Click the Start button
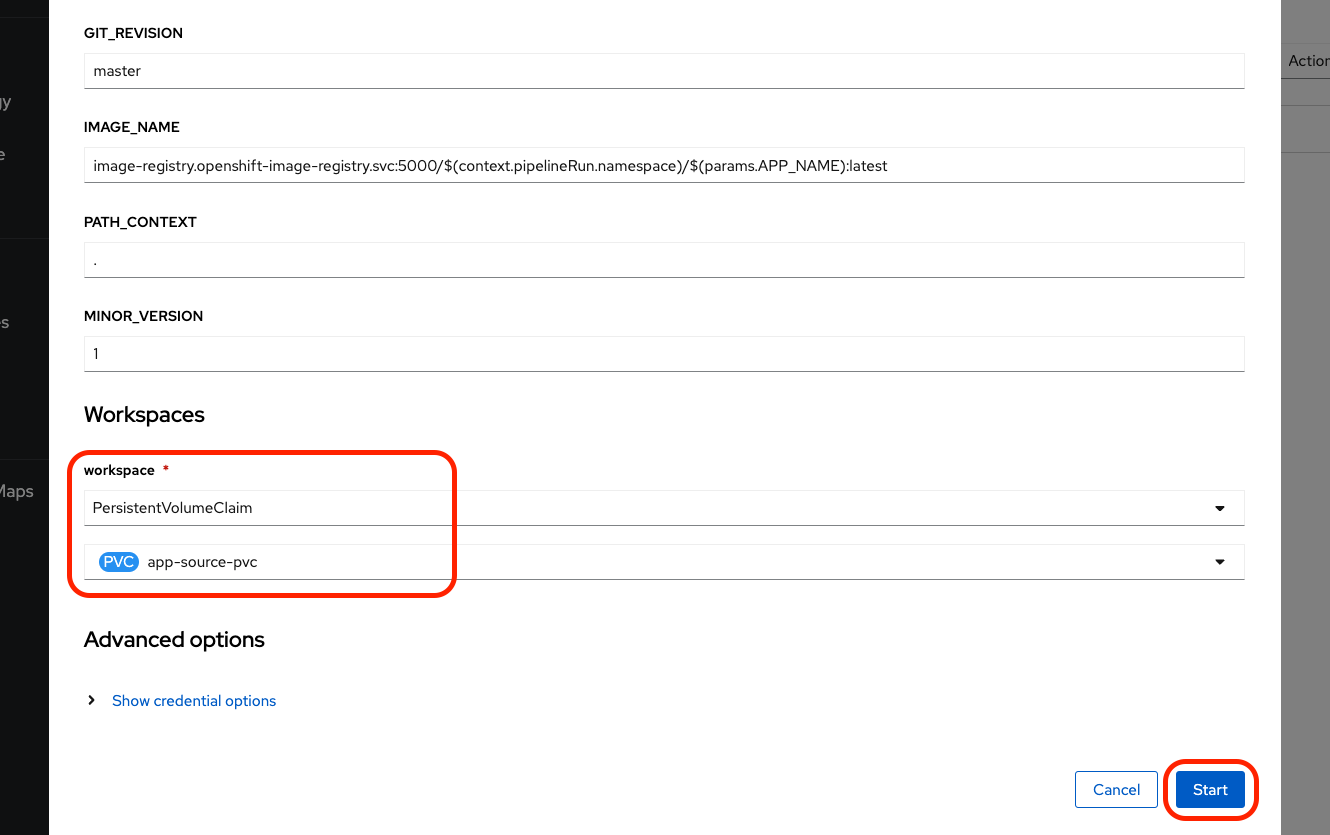The image size is (1330, 835). 1210,790
